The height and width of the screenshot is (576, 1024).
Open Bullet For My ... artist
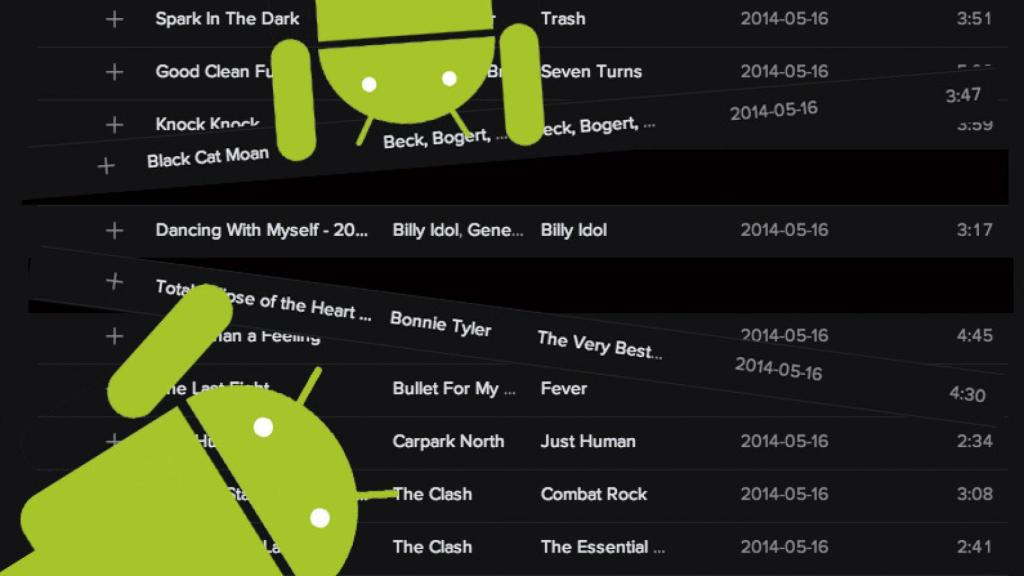[x=454, y=389]
